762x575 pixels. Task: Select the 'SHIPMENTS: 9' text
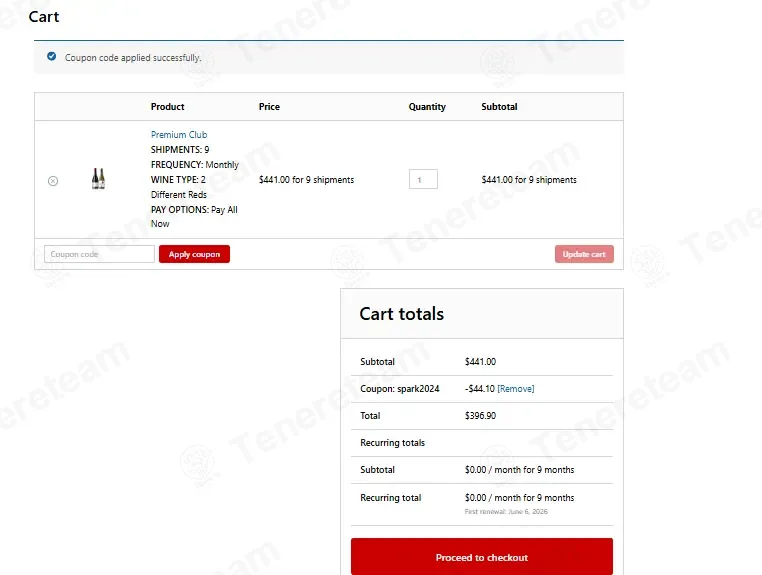[x=180, y=150]
